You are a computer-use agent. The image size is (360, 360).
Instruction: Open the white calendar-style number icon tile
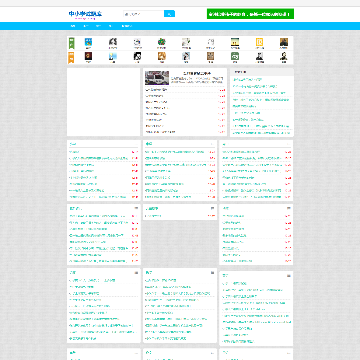pyautogui.click(x=210, y=42)
